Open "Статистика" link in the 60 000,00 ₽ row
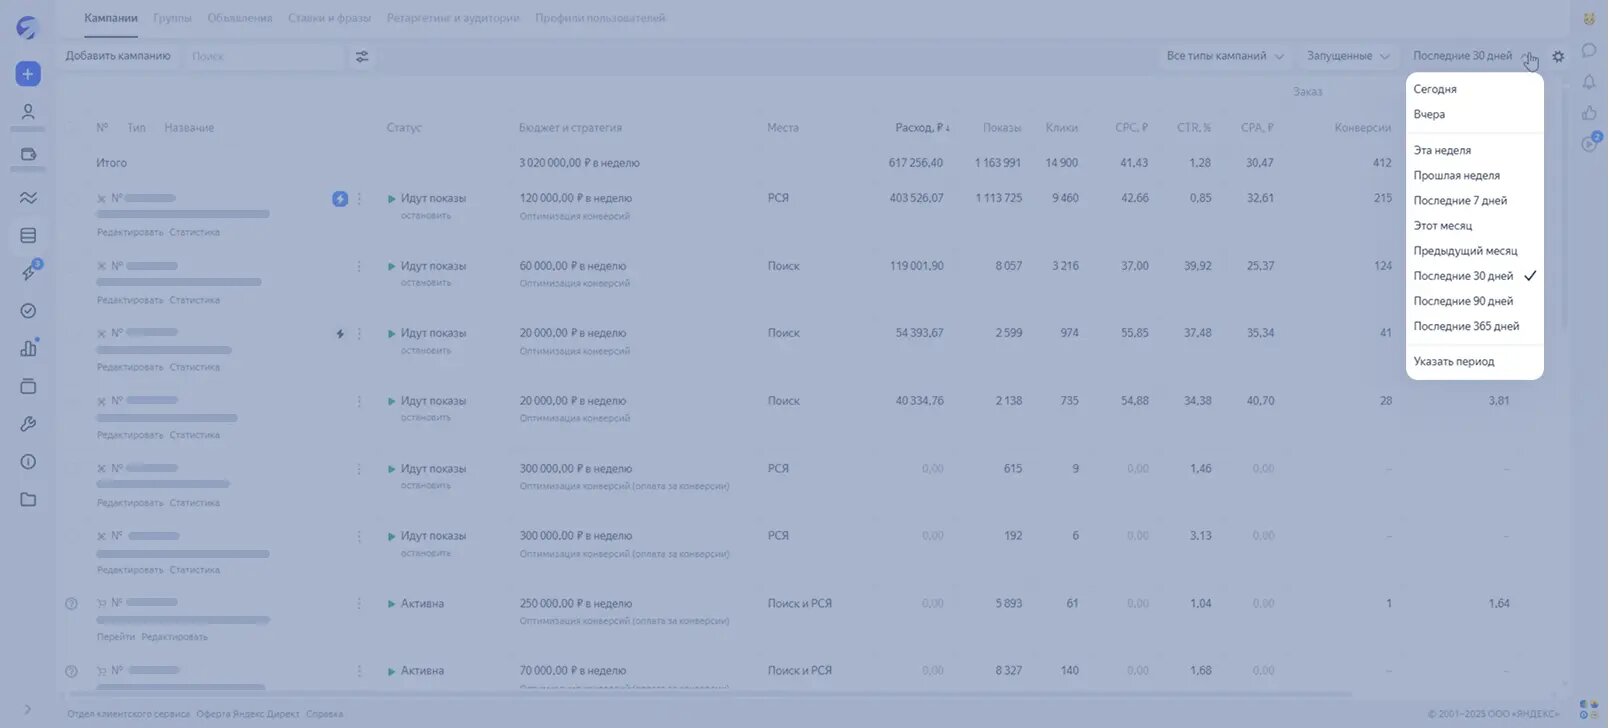 195,300
